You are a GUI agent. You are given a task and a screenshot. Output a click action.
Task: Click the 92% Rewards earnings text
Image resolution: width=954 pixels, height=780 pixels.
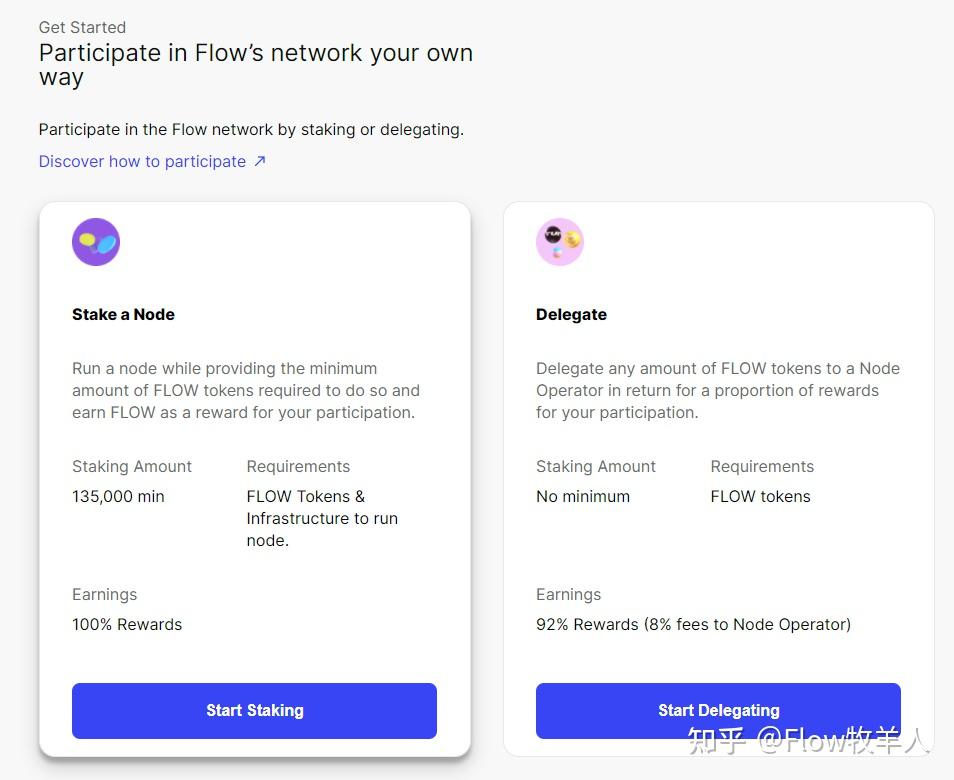694,624
